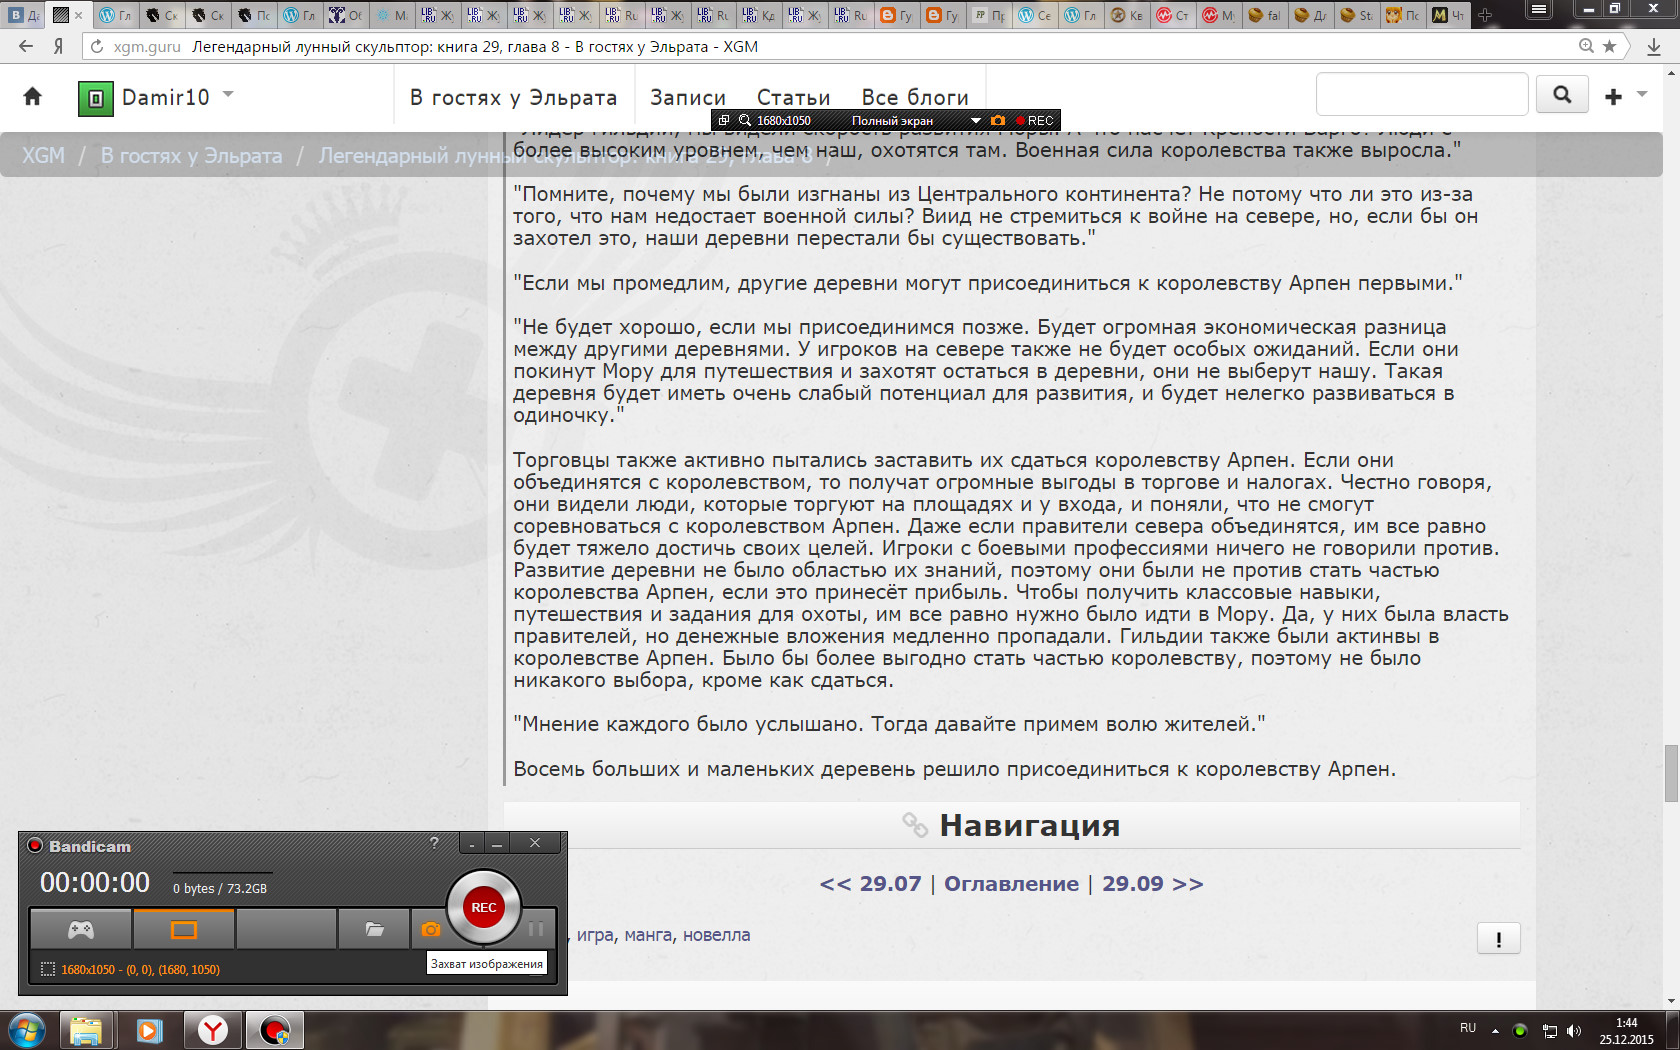The width and height of the screenshot is (1680, 1050).
Task: Click the page vertical scrollbar thumb
Action: tap(1671, 773)
